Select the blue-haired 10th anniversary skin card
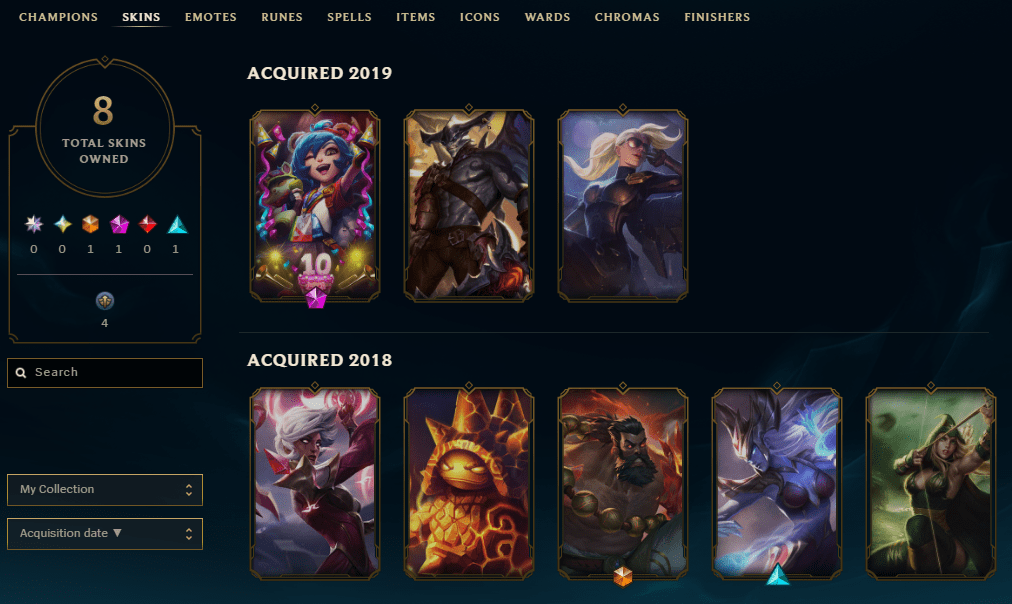The width and height of the screenshot is (1012, 604). [x=315, y=205]
